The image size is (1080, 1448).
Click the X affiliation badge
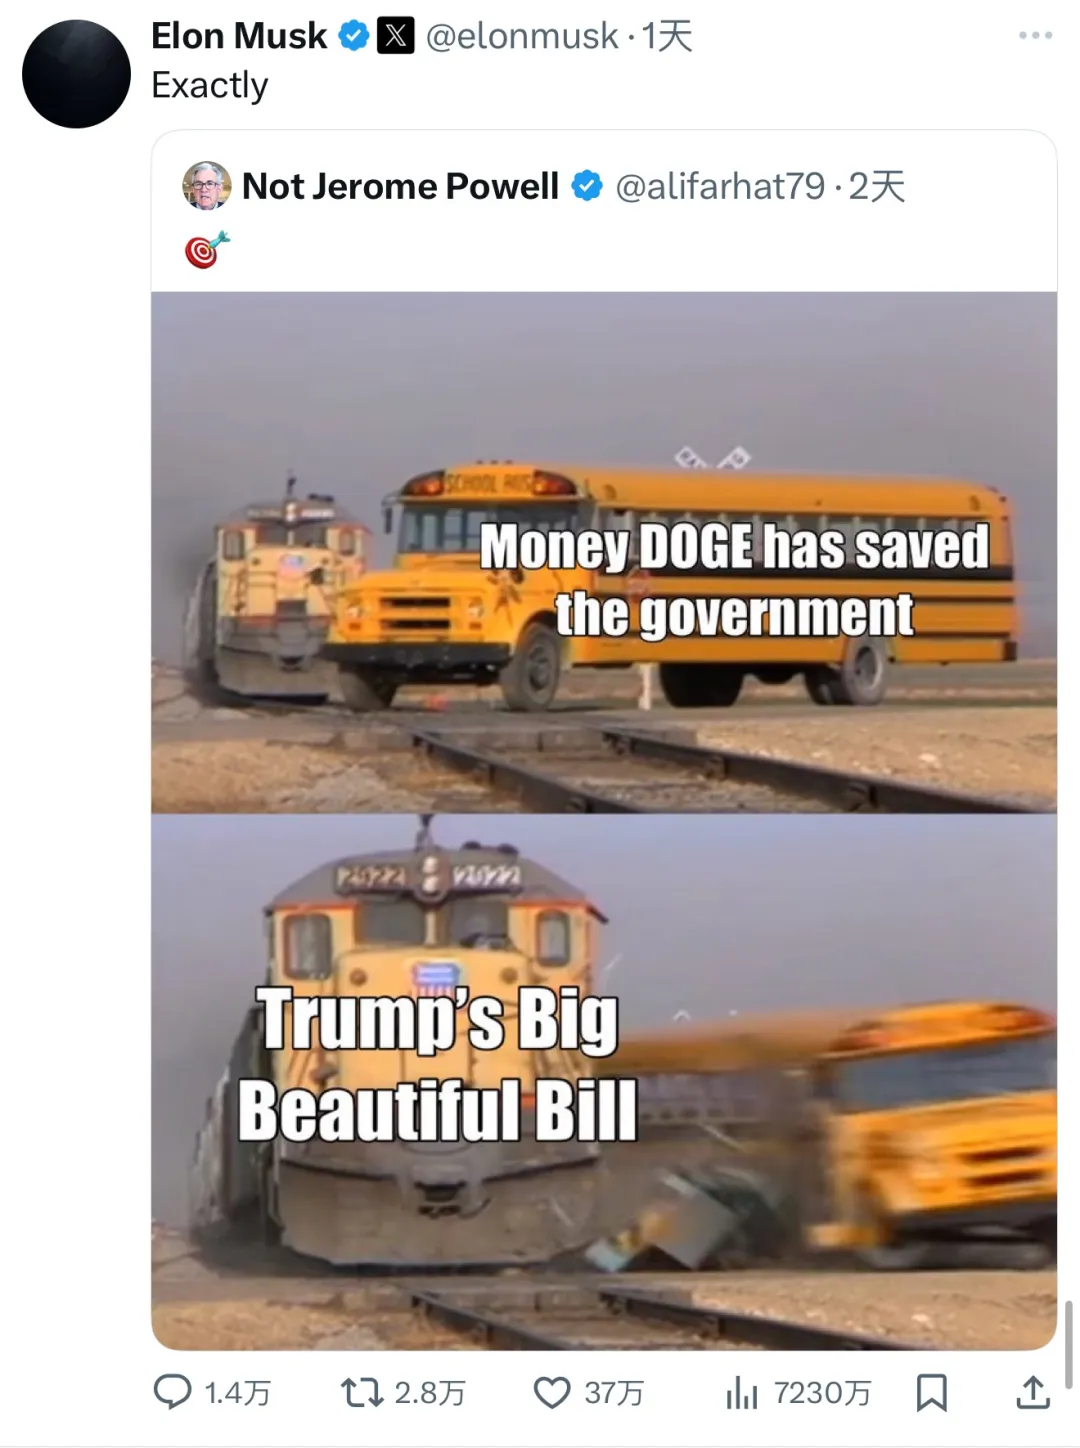coord(395,37)
